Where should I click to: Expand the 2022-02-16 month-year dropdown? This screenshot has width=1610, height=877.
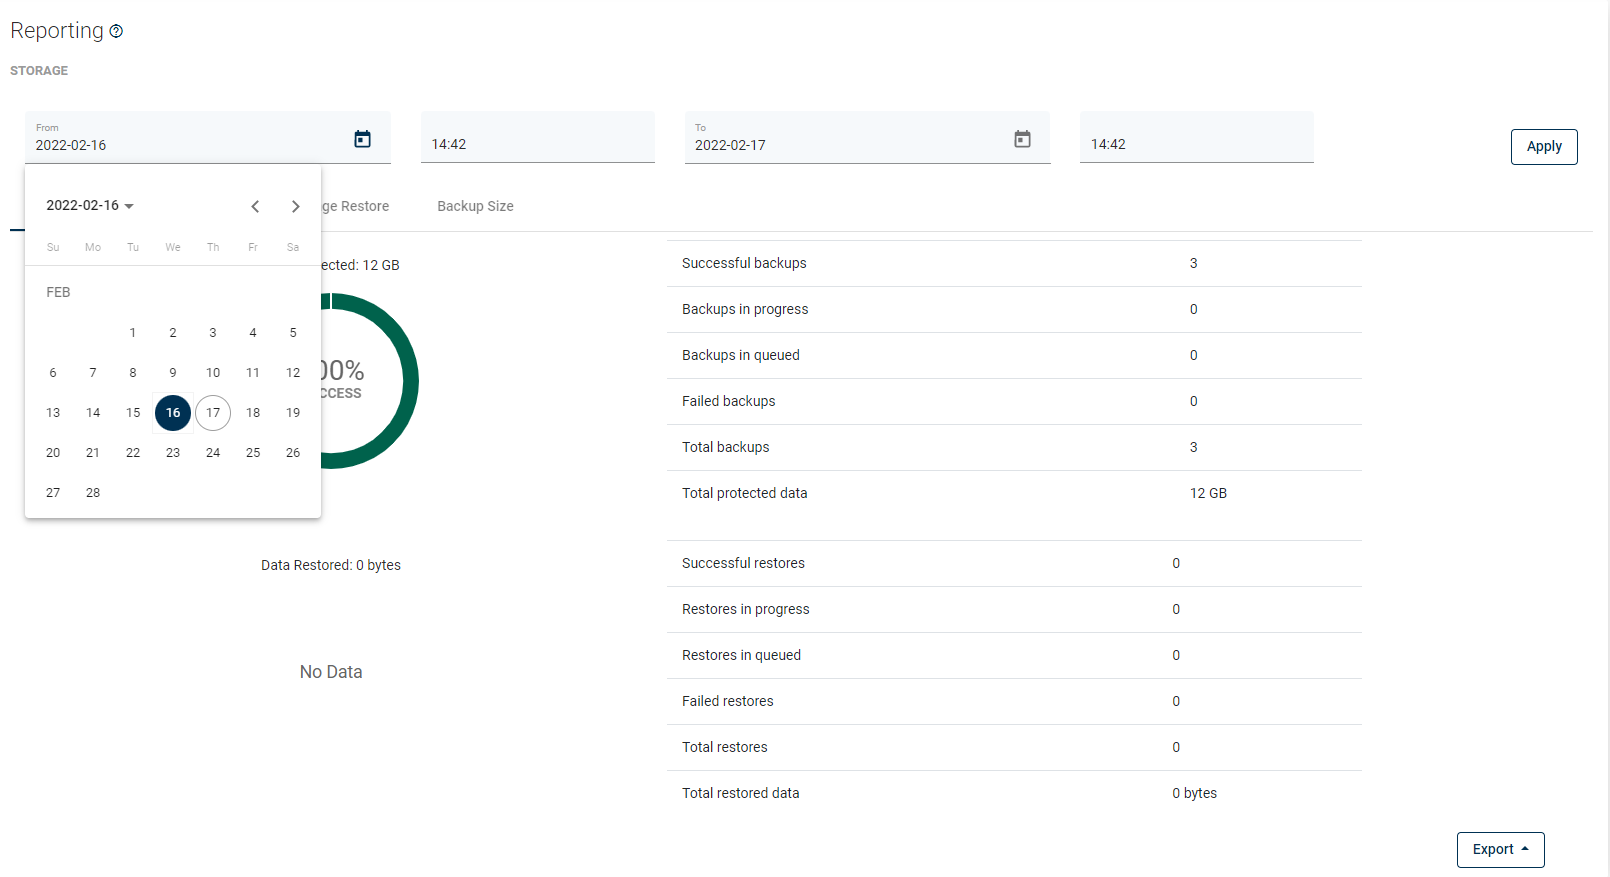(x=90, y=206)
